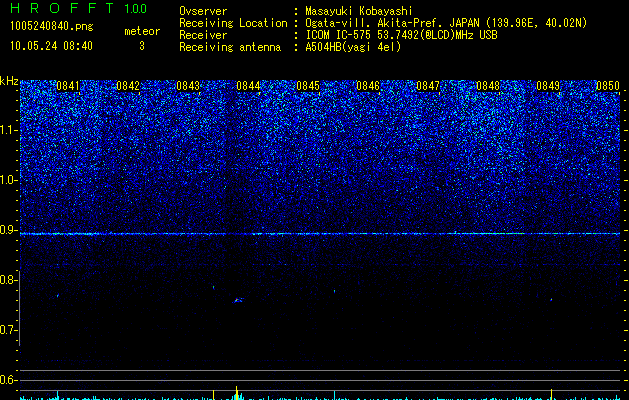Screen dimensions: 629x400
Task: Click the 0846 time marker
Action: (x=368, y=86)
